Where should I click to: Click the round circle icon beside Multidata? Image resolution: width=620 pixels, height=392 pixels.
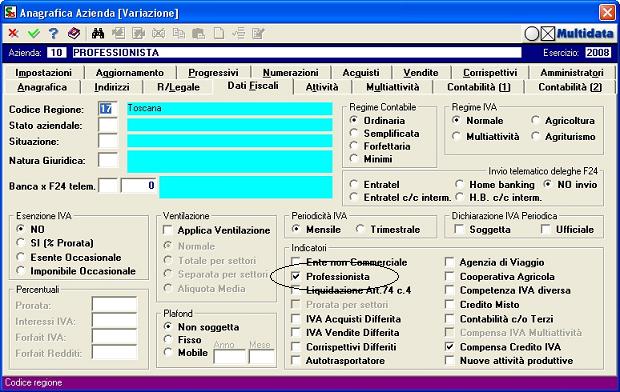point(531,34)
